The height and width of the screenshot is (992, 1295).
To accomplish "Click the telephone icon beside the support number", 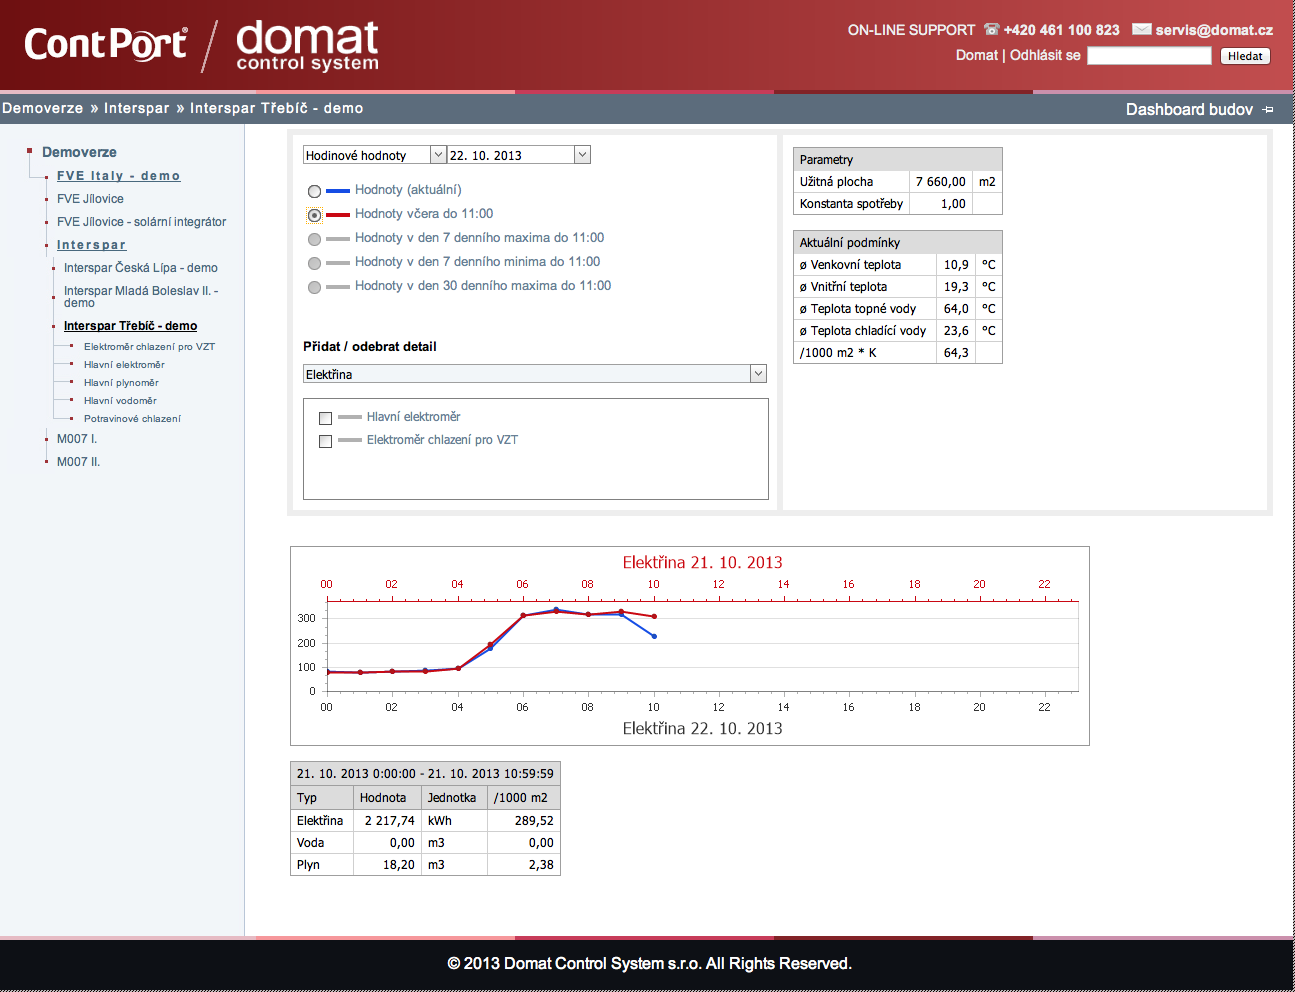I will 990,29.
